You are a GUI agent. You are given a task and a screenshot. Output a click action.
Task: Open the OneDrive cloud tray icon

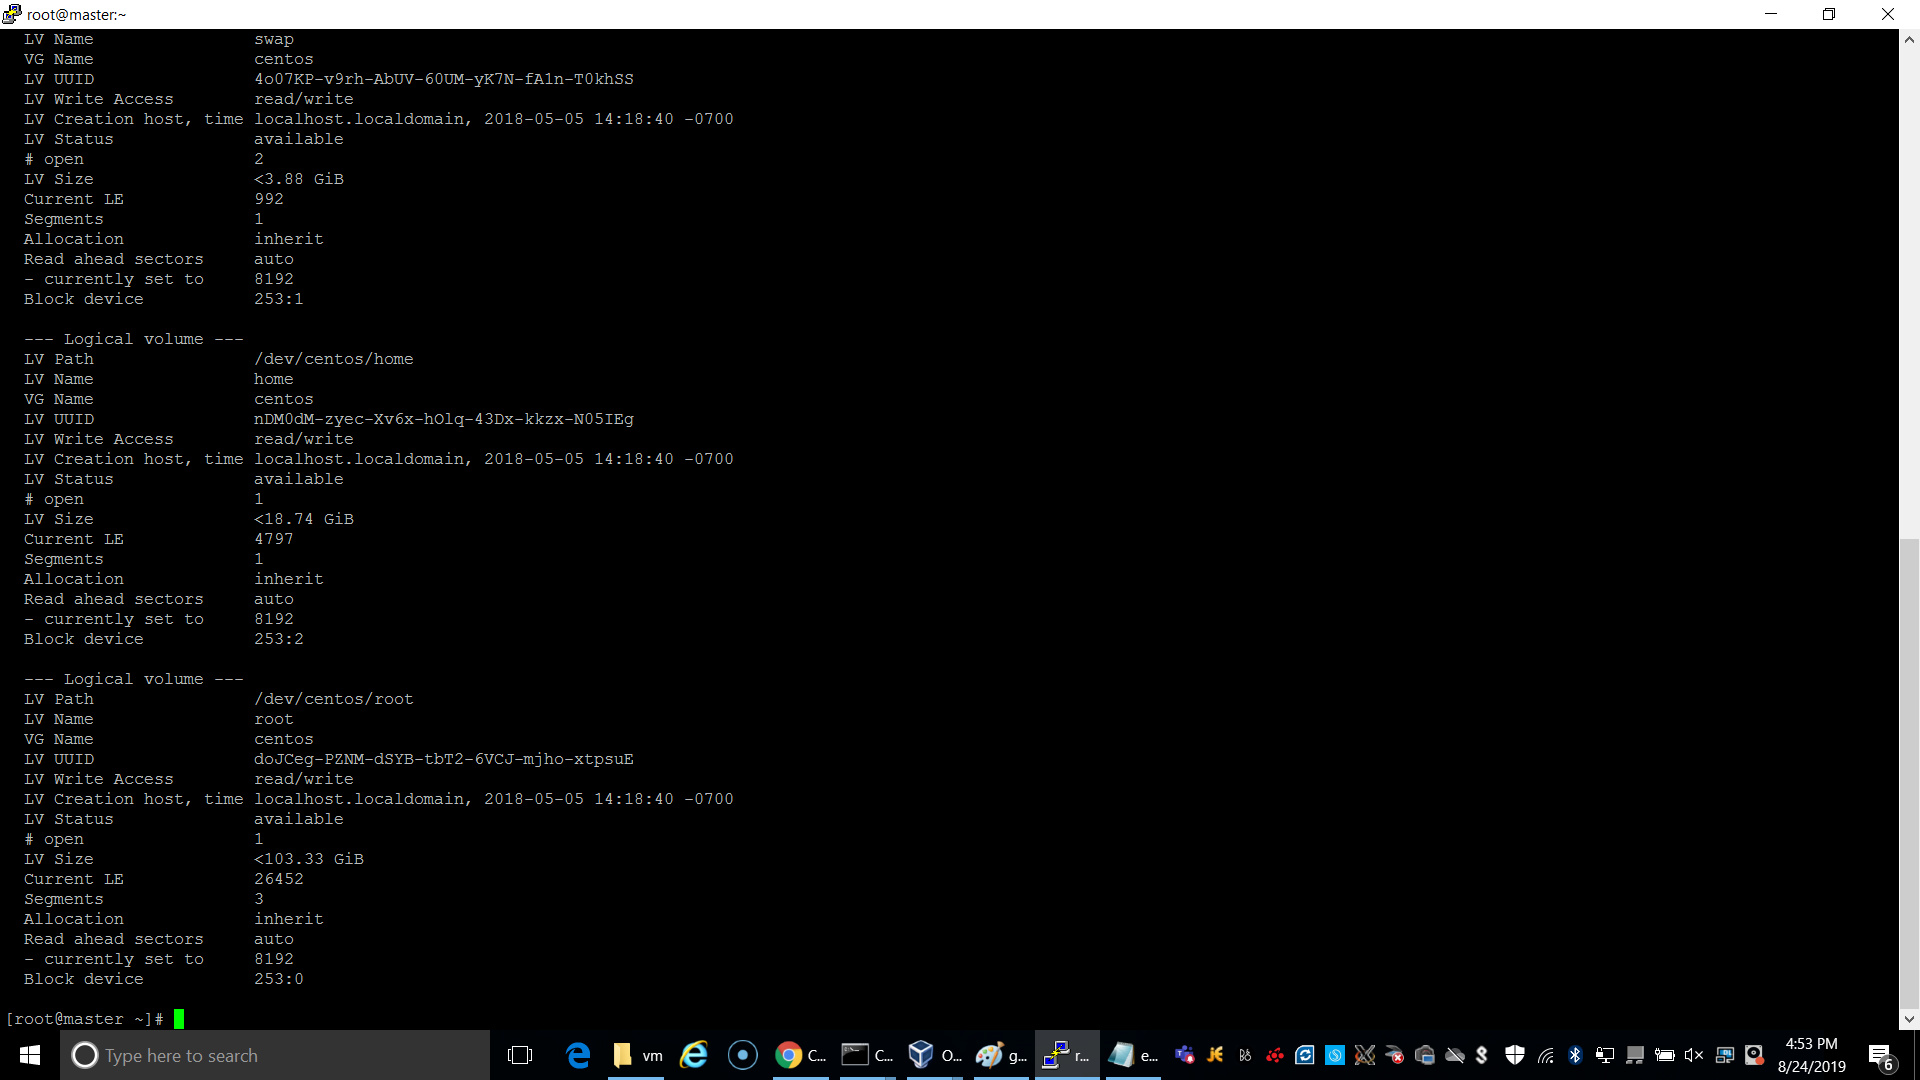click(1455, 1055)
